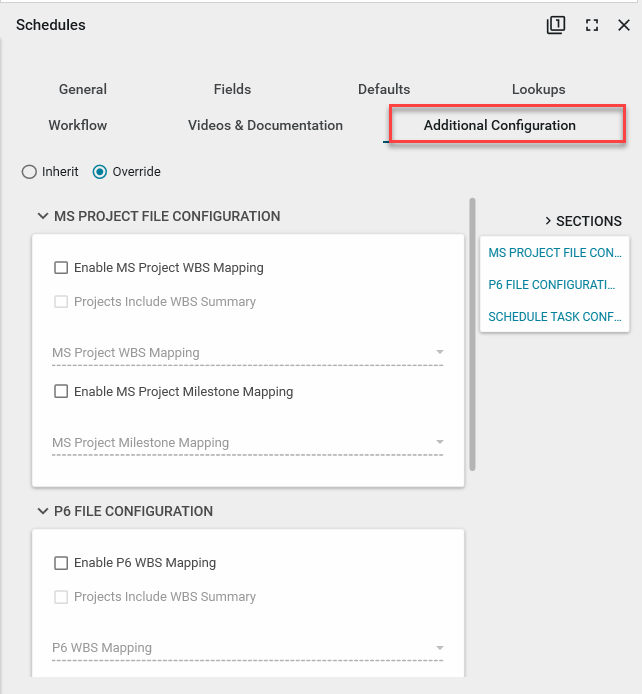The height and width of the screenshot is (694, 642).
Task: Open the MS Project WBS Mapping dropdown
Action: [x=247, y=353]
